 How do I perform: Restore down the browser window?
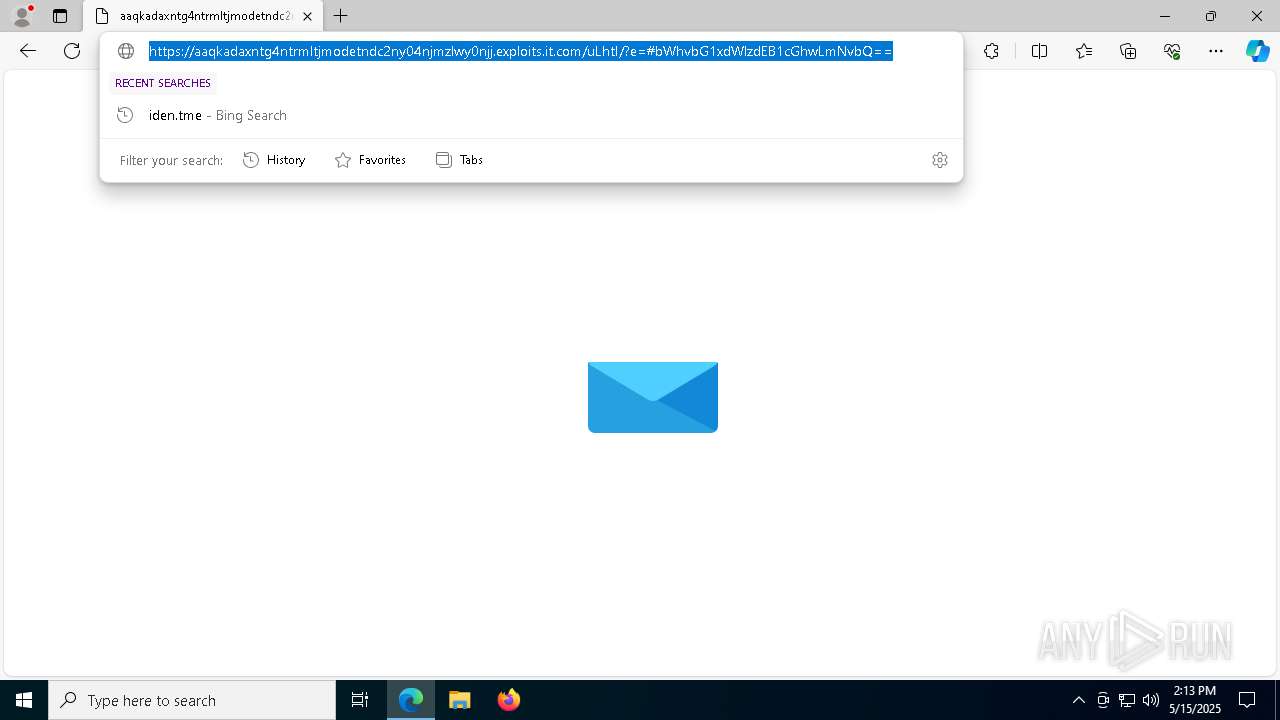1211,16
